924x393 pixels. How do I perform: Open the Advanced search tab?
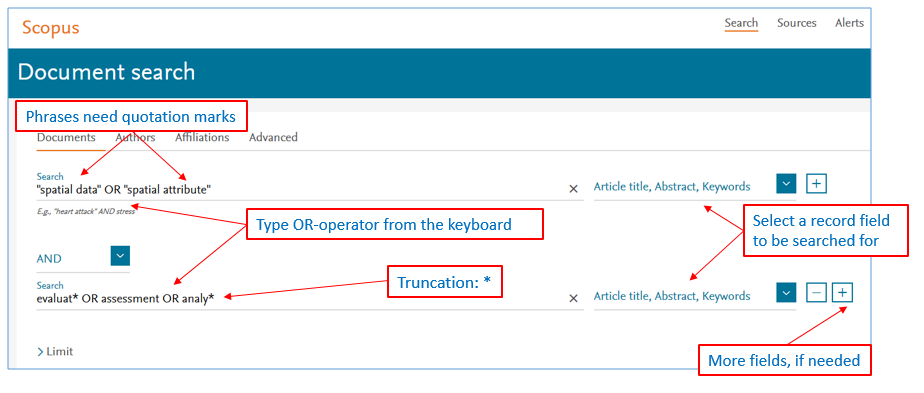coord(273,137)
